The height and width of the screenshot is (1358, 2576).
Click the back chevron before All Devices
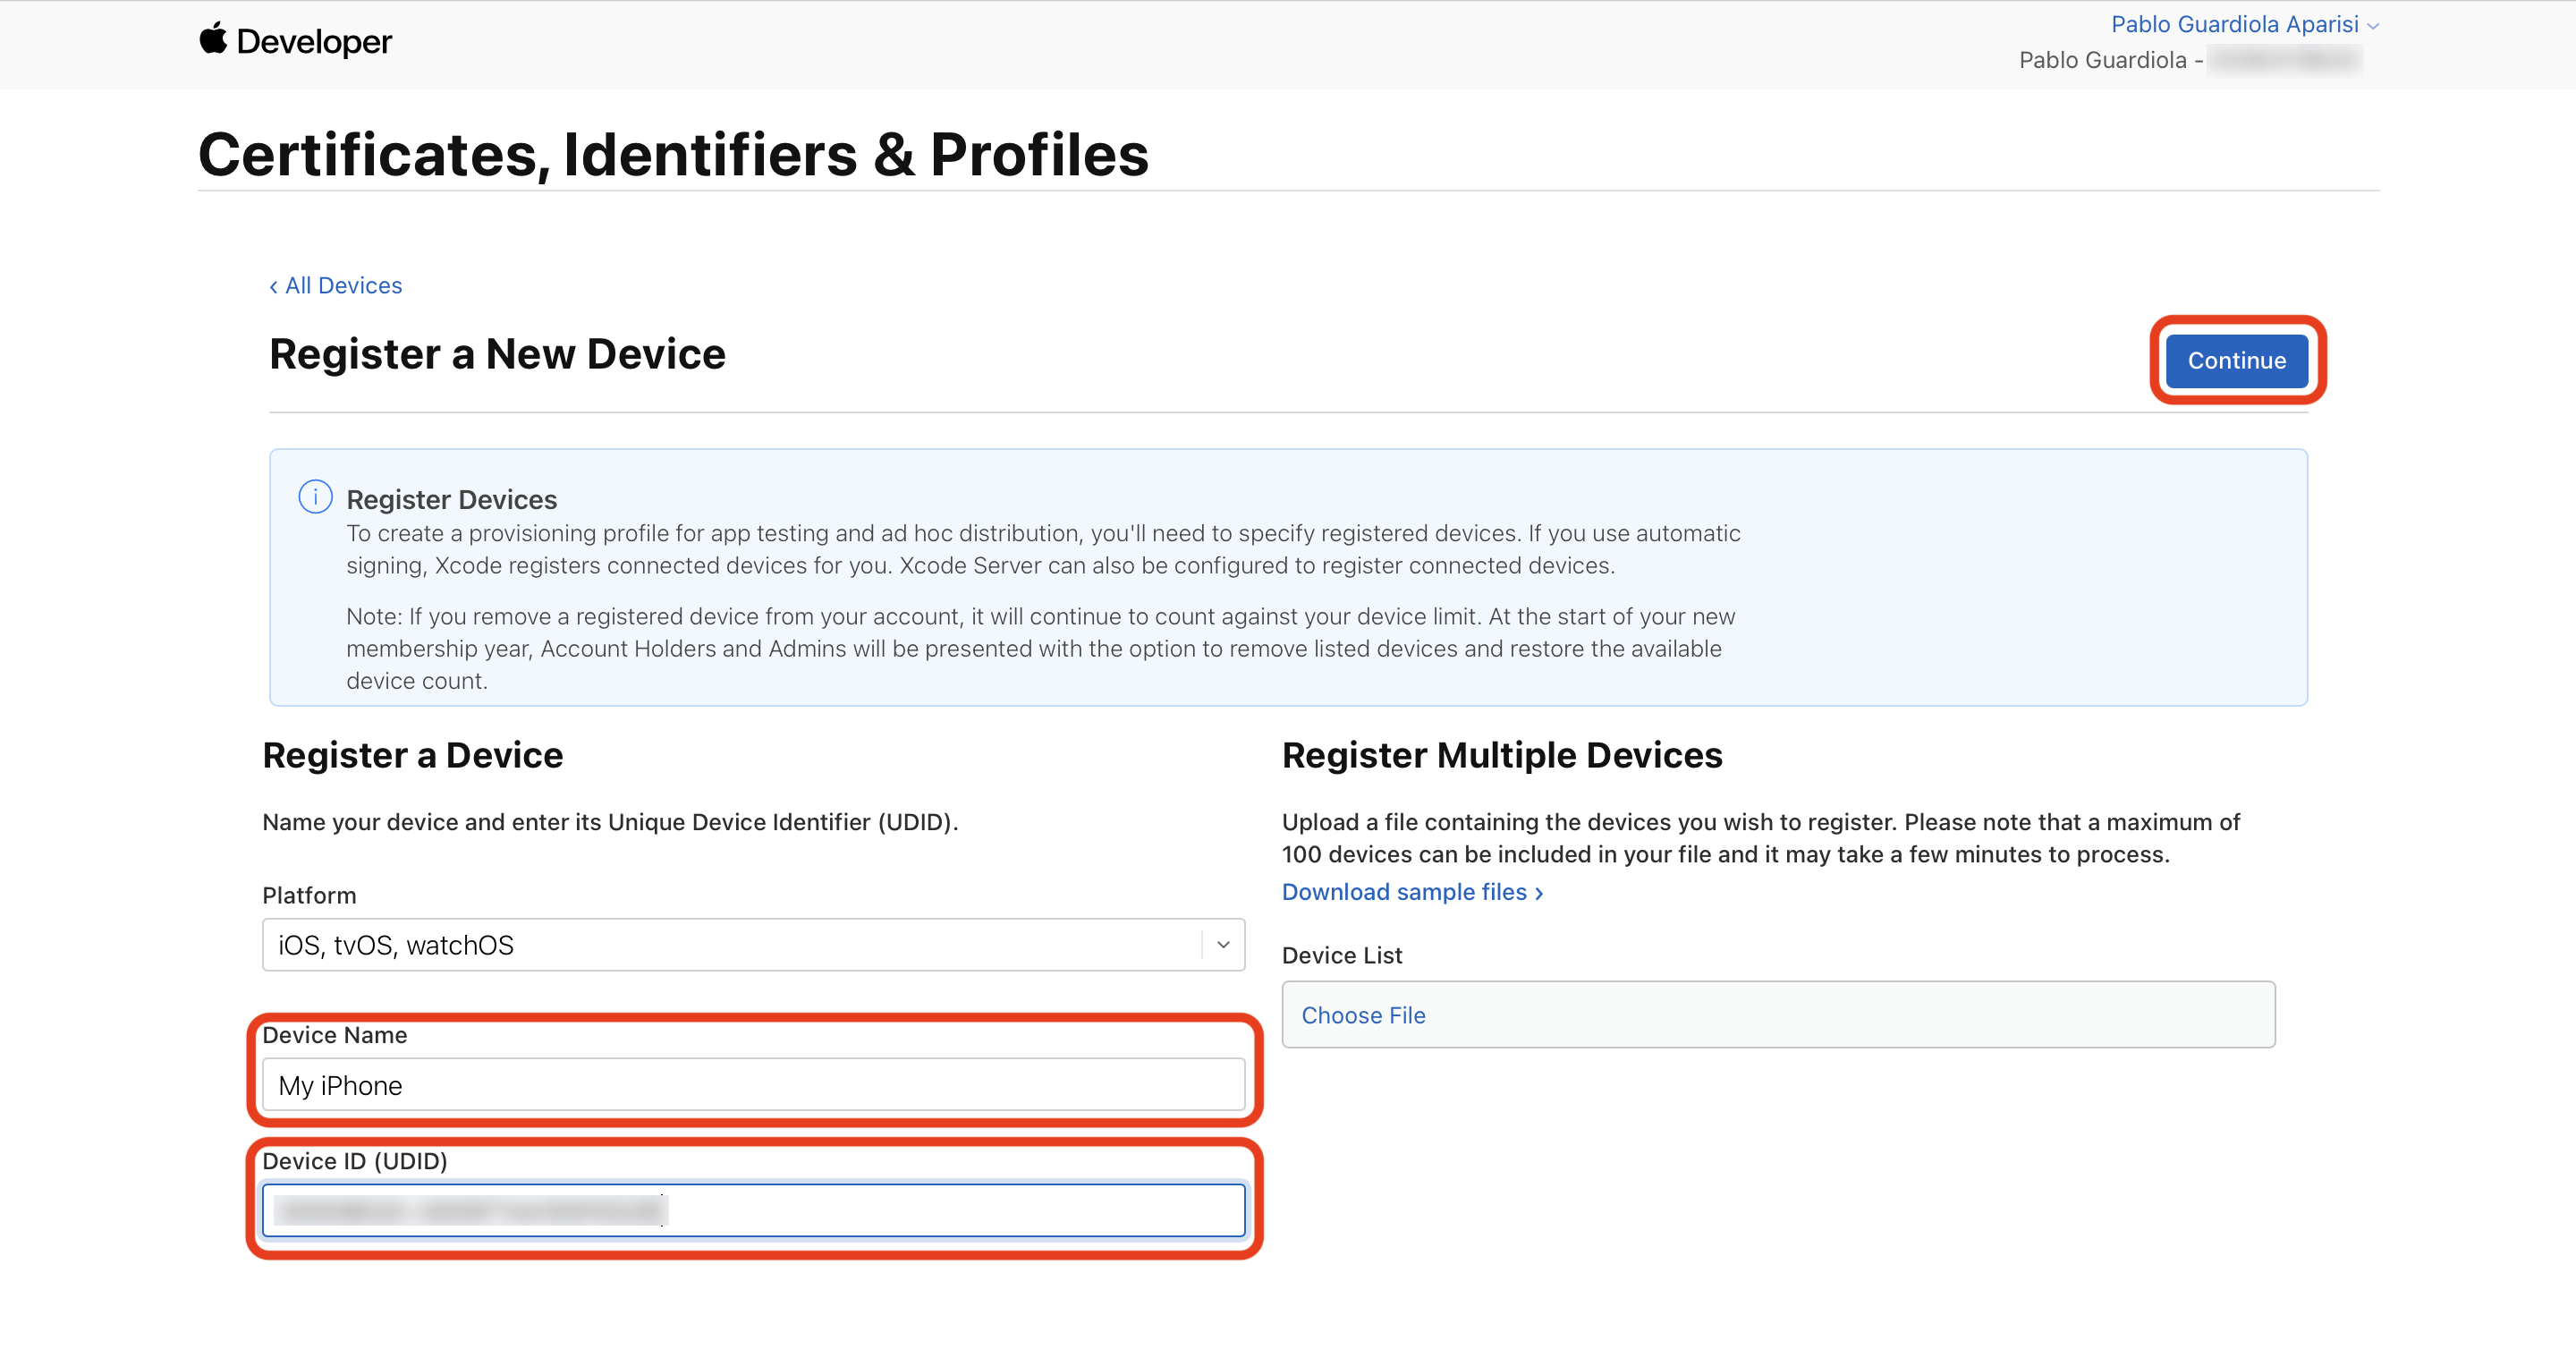point(273,287)
